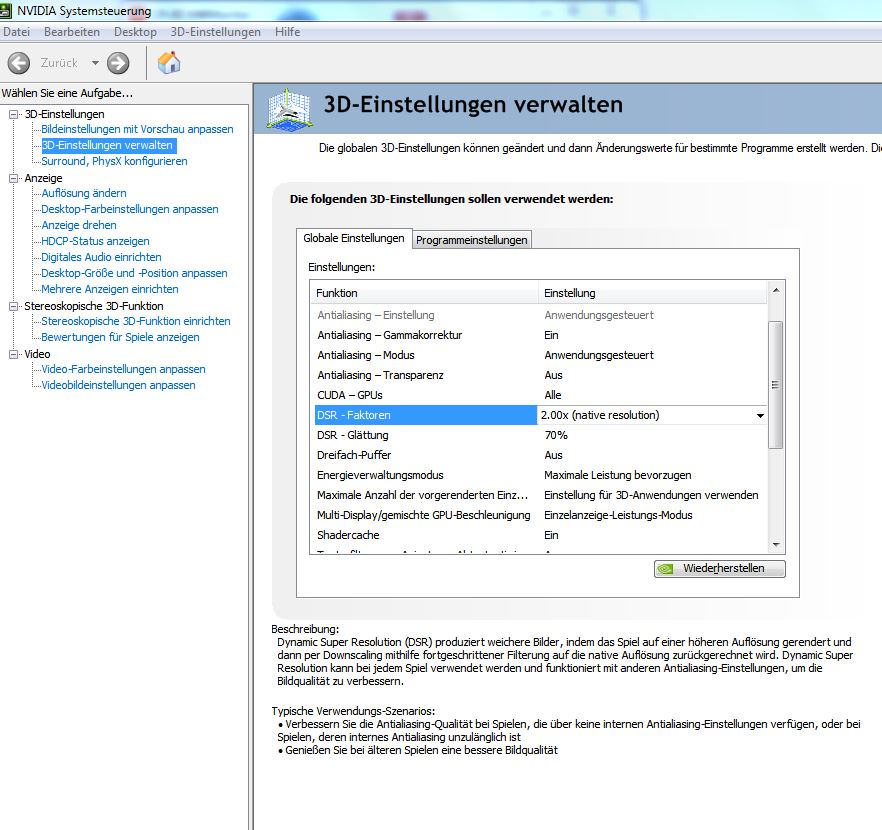Open Surround, PhysX konfigurieren
The image size is (882, 830).
[114, 161]
